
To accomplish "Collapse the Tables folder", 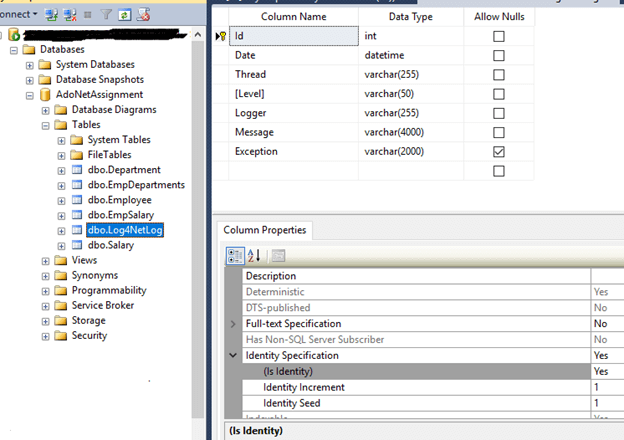I will (46, 126).
